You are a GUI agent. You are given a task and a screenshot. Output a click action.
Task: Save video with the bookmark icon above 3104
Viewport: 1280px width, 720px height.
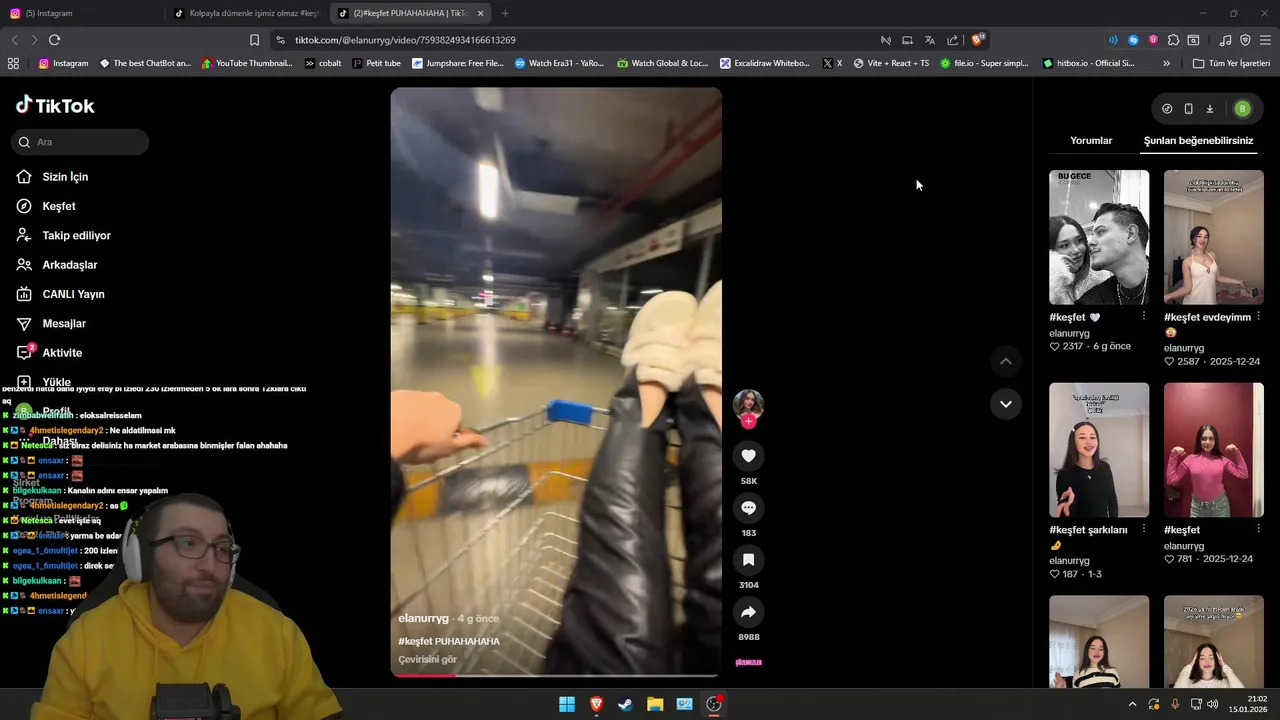pyautogui.click(x=748, y=560)
